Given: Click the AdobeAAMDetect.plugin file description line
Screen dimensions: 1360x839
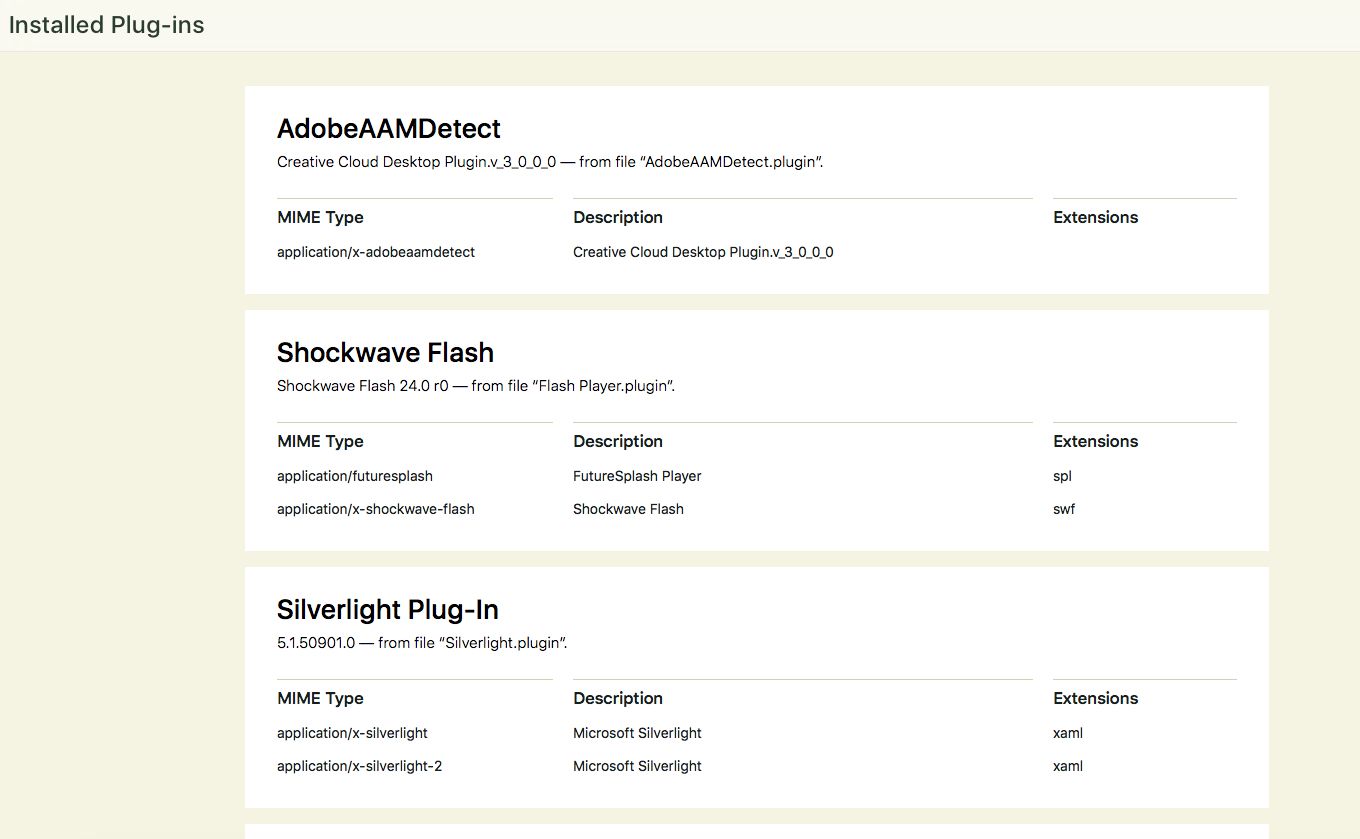Looking at the screenshot, I should [550, 162].
